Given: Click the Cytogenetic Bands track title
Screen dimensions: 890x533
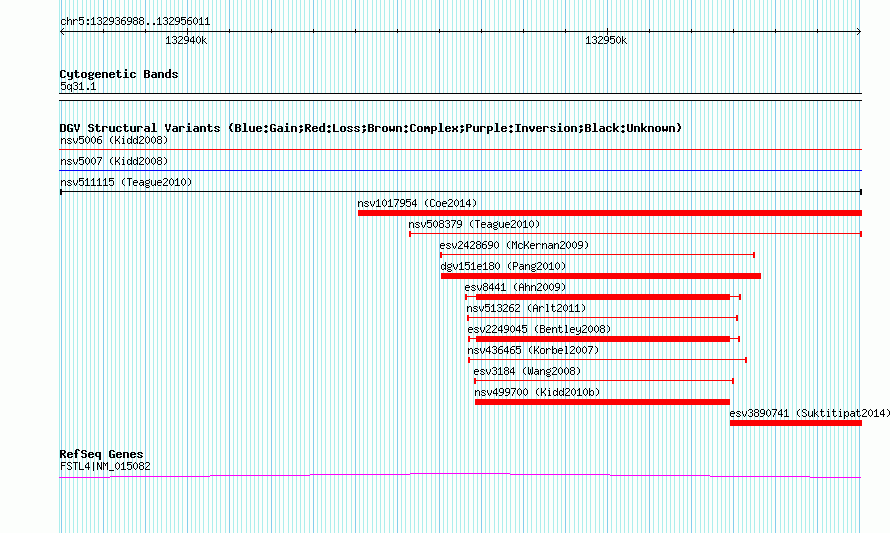Looking at the screenshot, I should point(119,74).
